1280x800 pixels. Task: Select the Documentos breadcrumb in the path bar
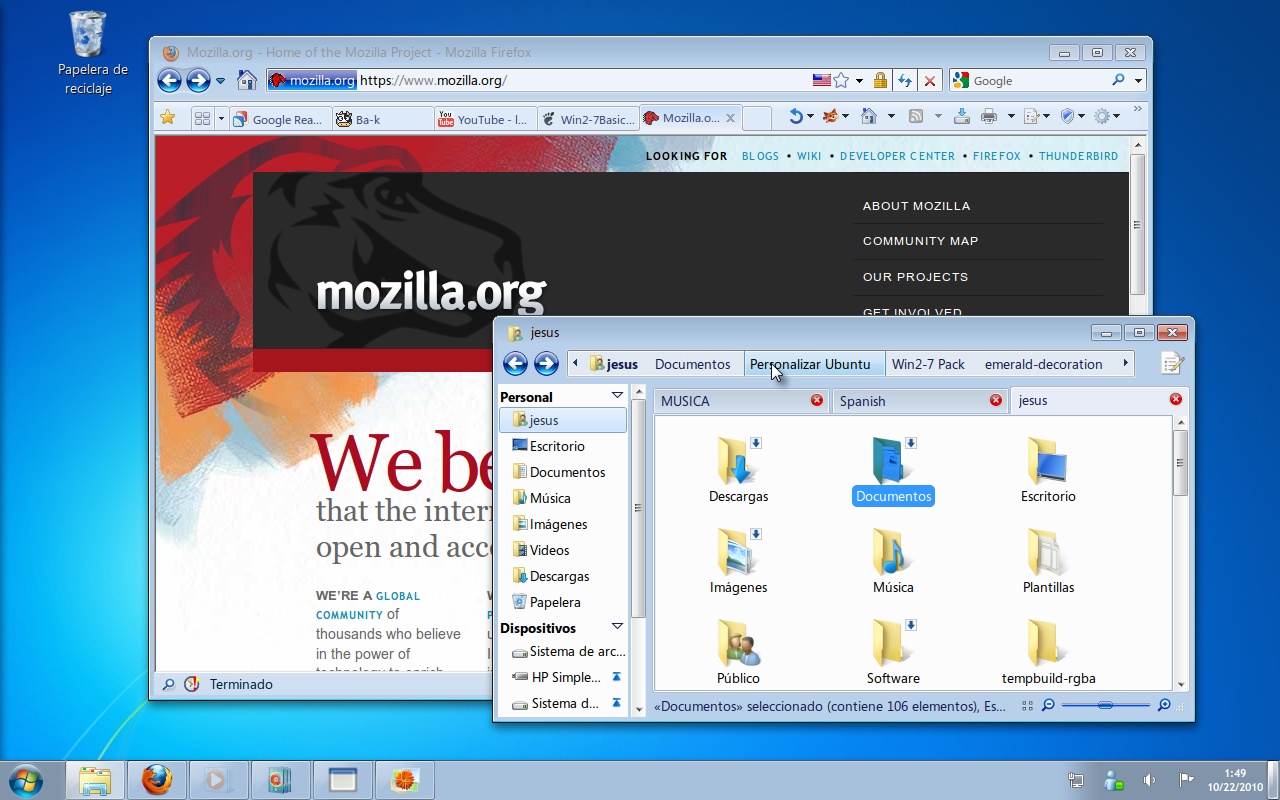coord(692,364)
